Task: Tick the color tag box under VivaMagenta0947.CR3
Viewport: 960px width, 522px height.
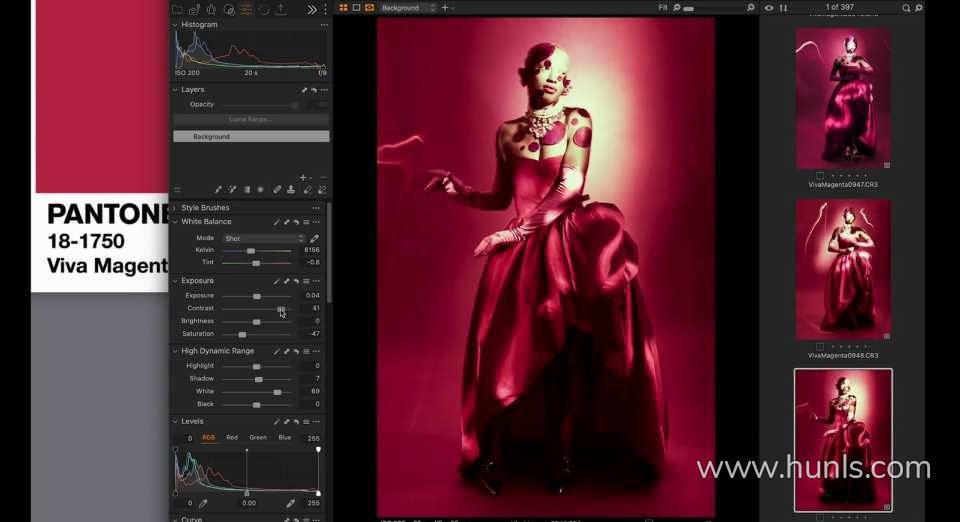Action: pyautogui.click(x=820, y=175)
